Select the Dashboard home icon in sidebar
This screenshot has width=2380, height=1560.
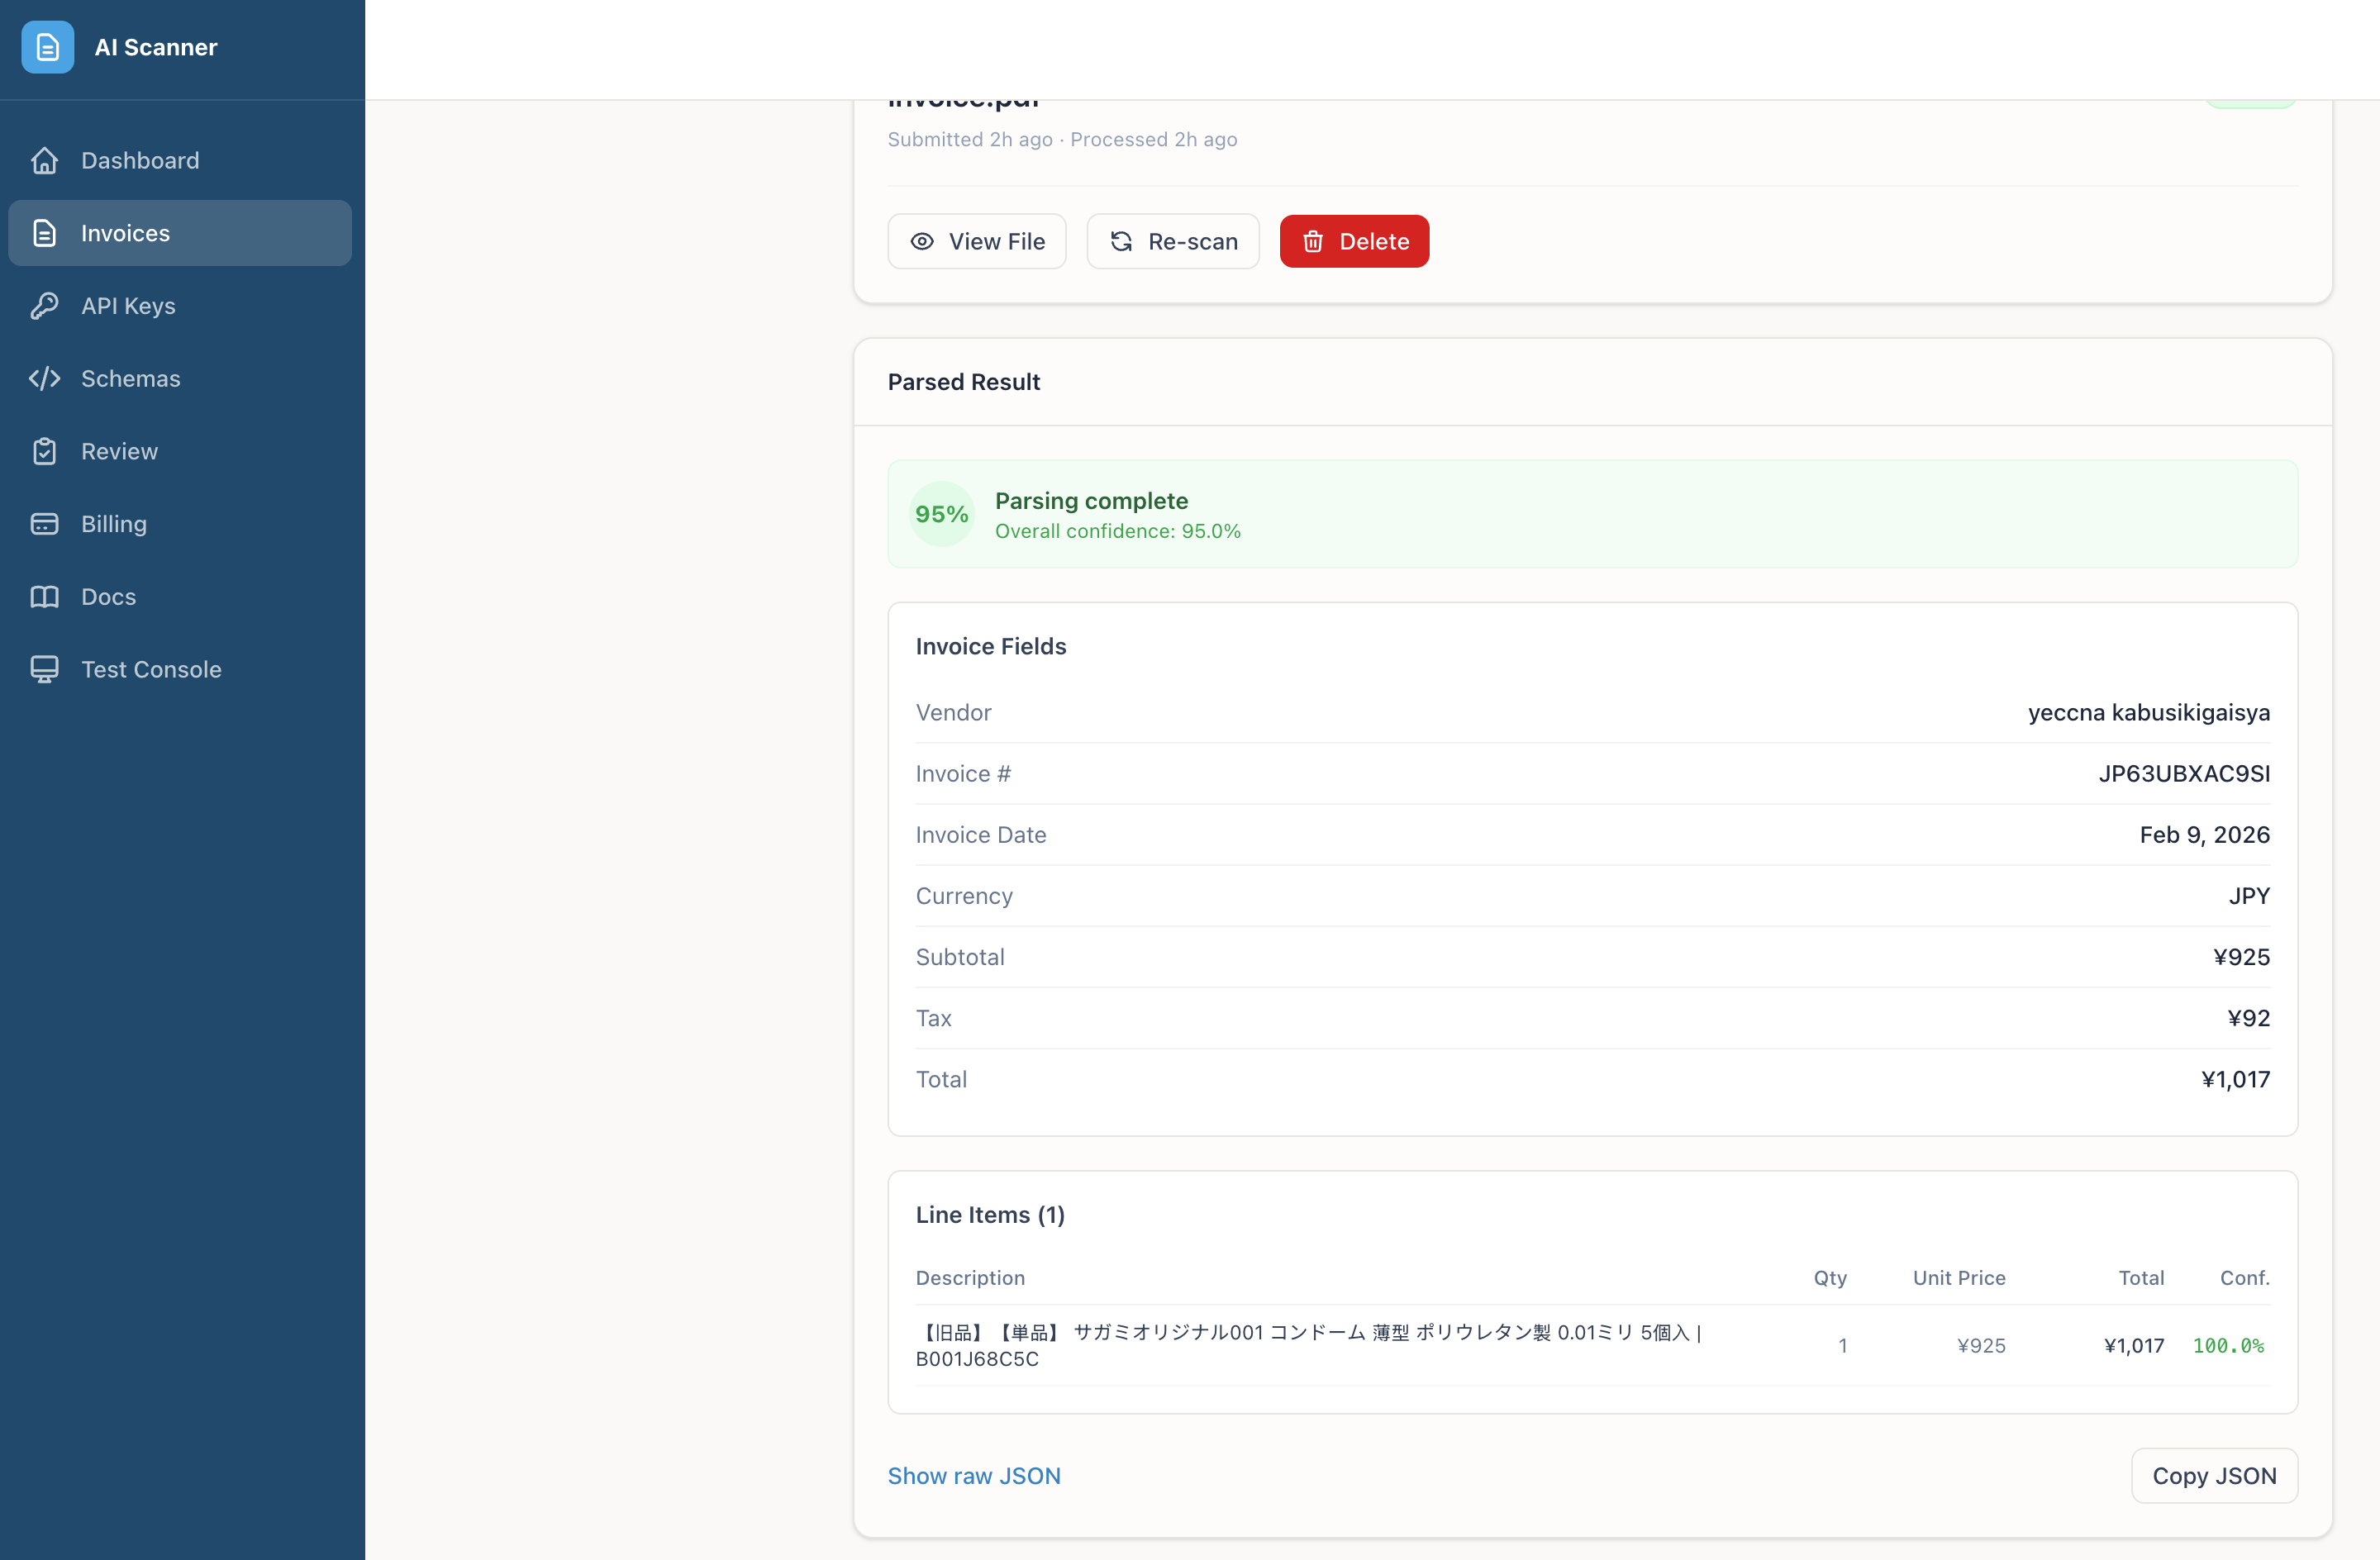pos(45,160)
